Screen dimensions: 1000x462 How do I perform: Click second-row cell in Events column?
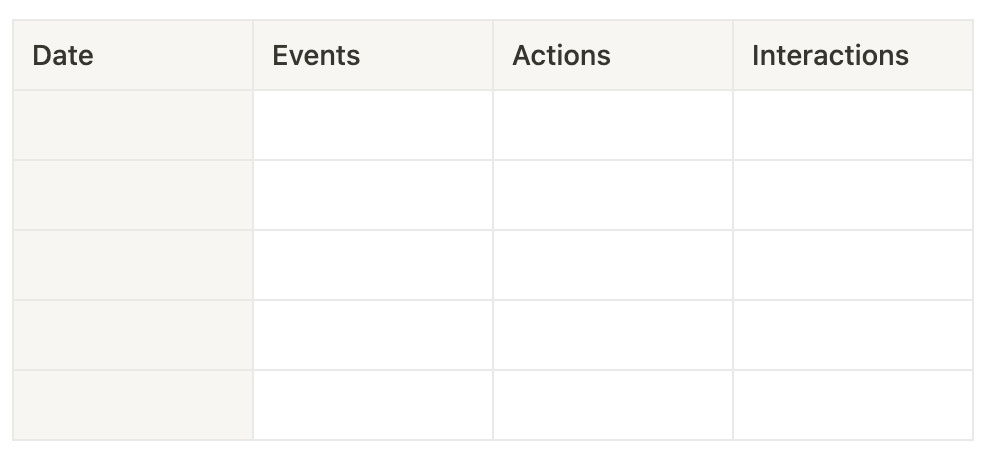(x=372, y=195)
